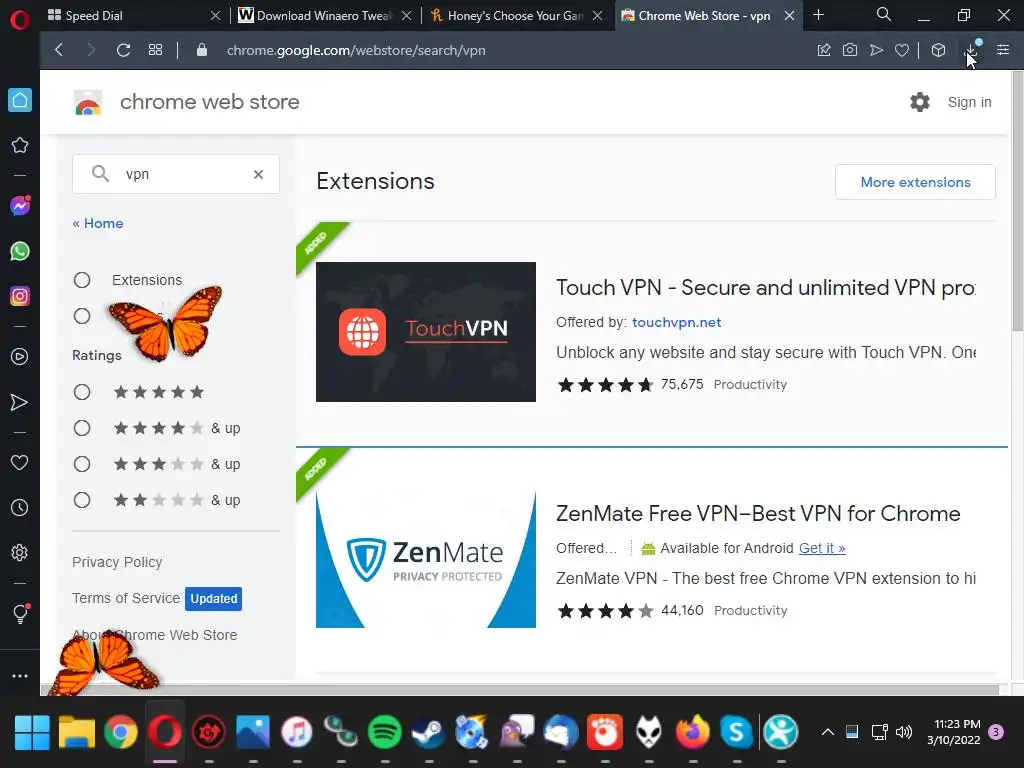The height and width of the screenshot is (768, 1024).
Task: Launch Steam from the taskbar
Action: (428, 732)
